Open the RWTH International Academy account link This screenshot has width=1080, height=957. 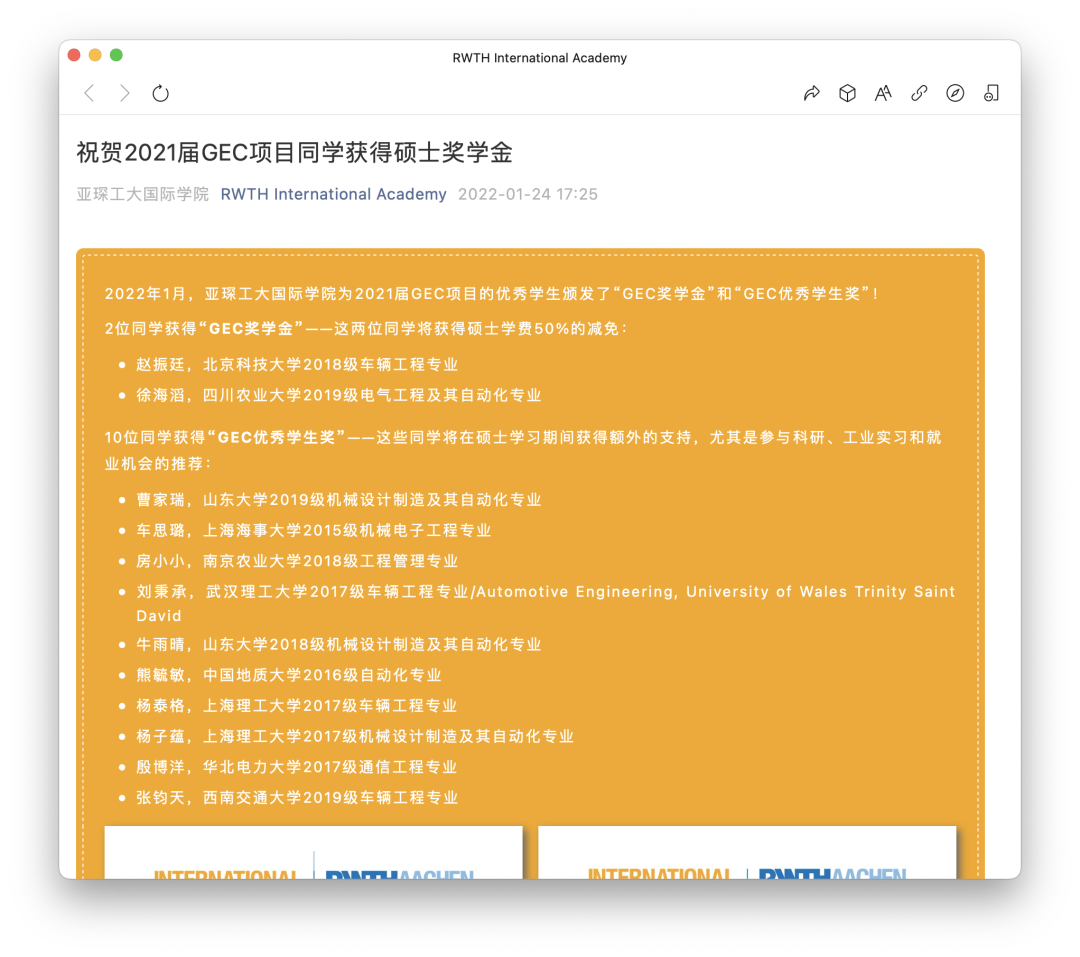coord(333,194)
